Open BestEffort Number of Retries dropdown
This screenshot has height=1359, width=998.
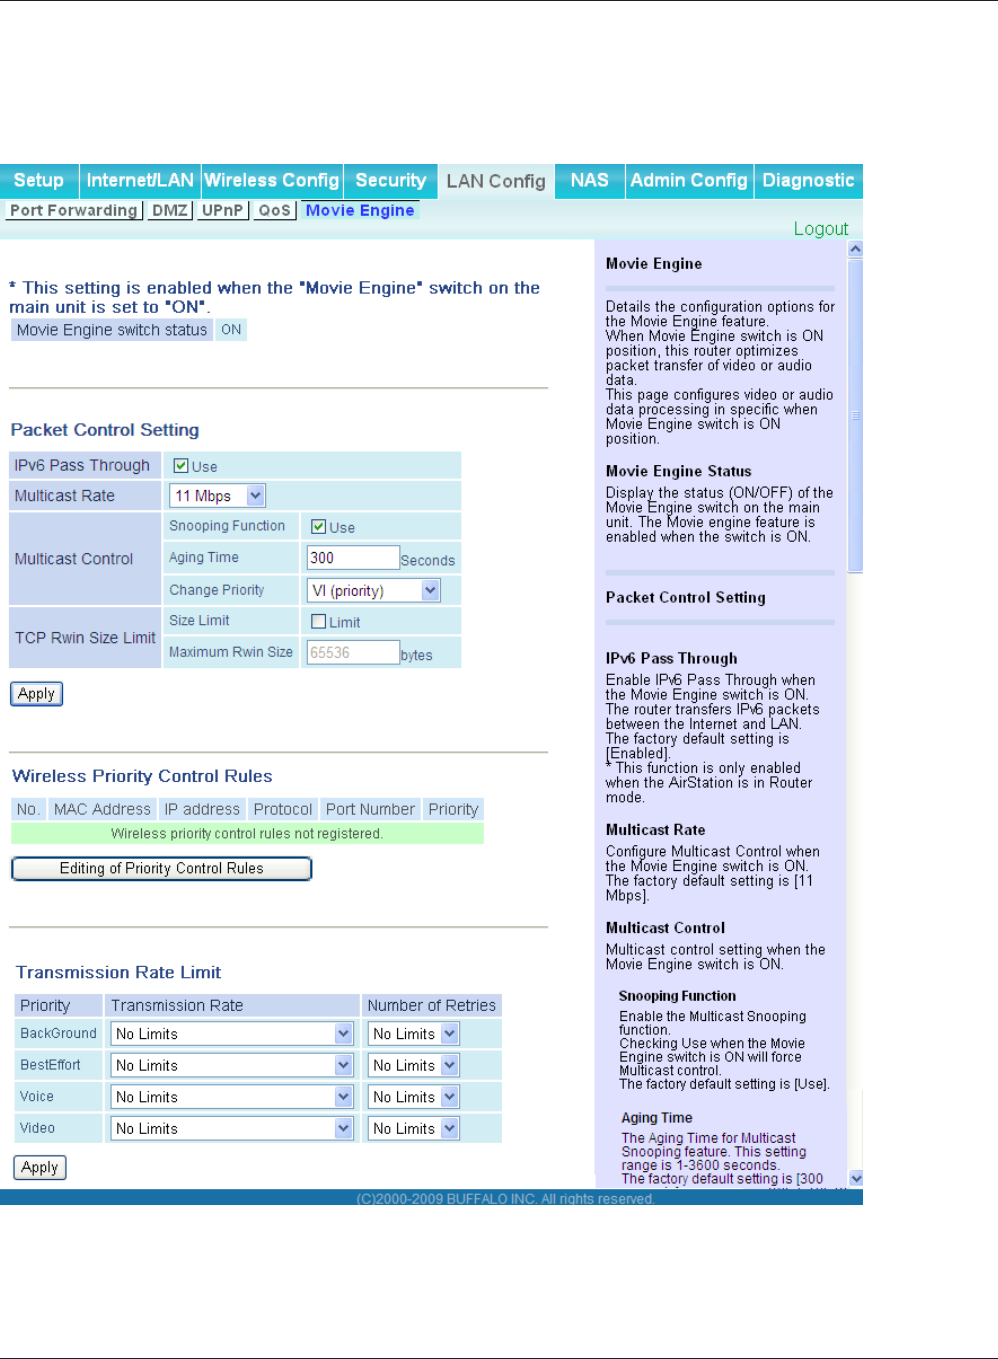pyautogui.click(x=414, y=1066)
